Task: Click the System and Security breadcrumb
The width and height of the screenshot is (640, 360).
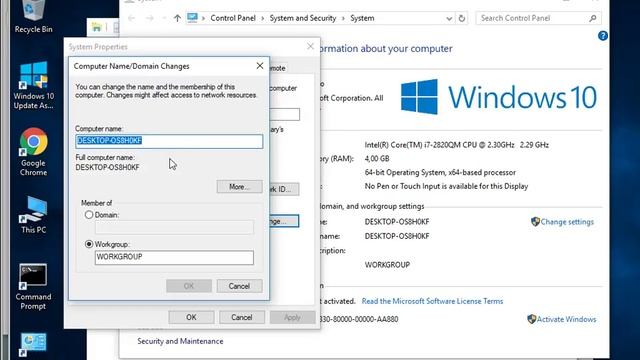Action: [303, 18]
